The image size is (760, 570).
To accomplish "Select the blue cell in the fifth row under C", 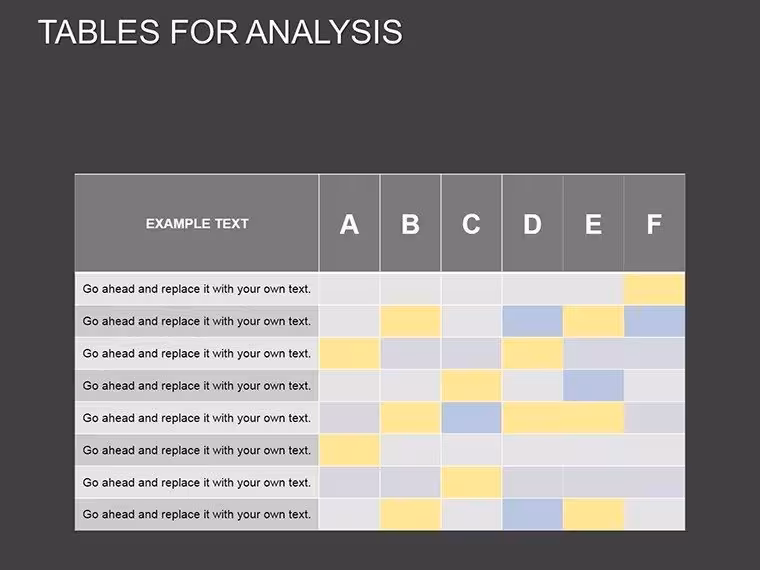I will (x=471, y=418).
